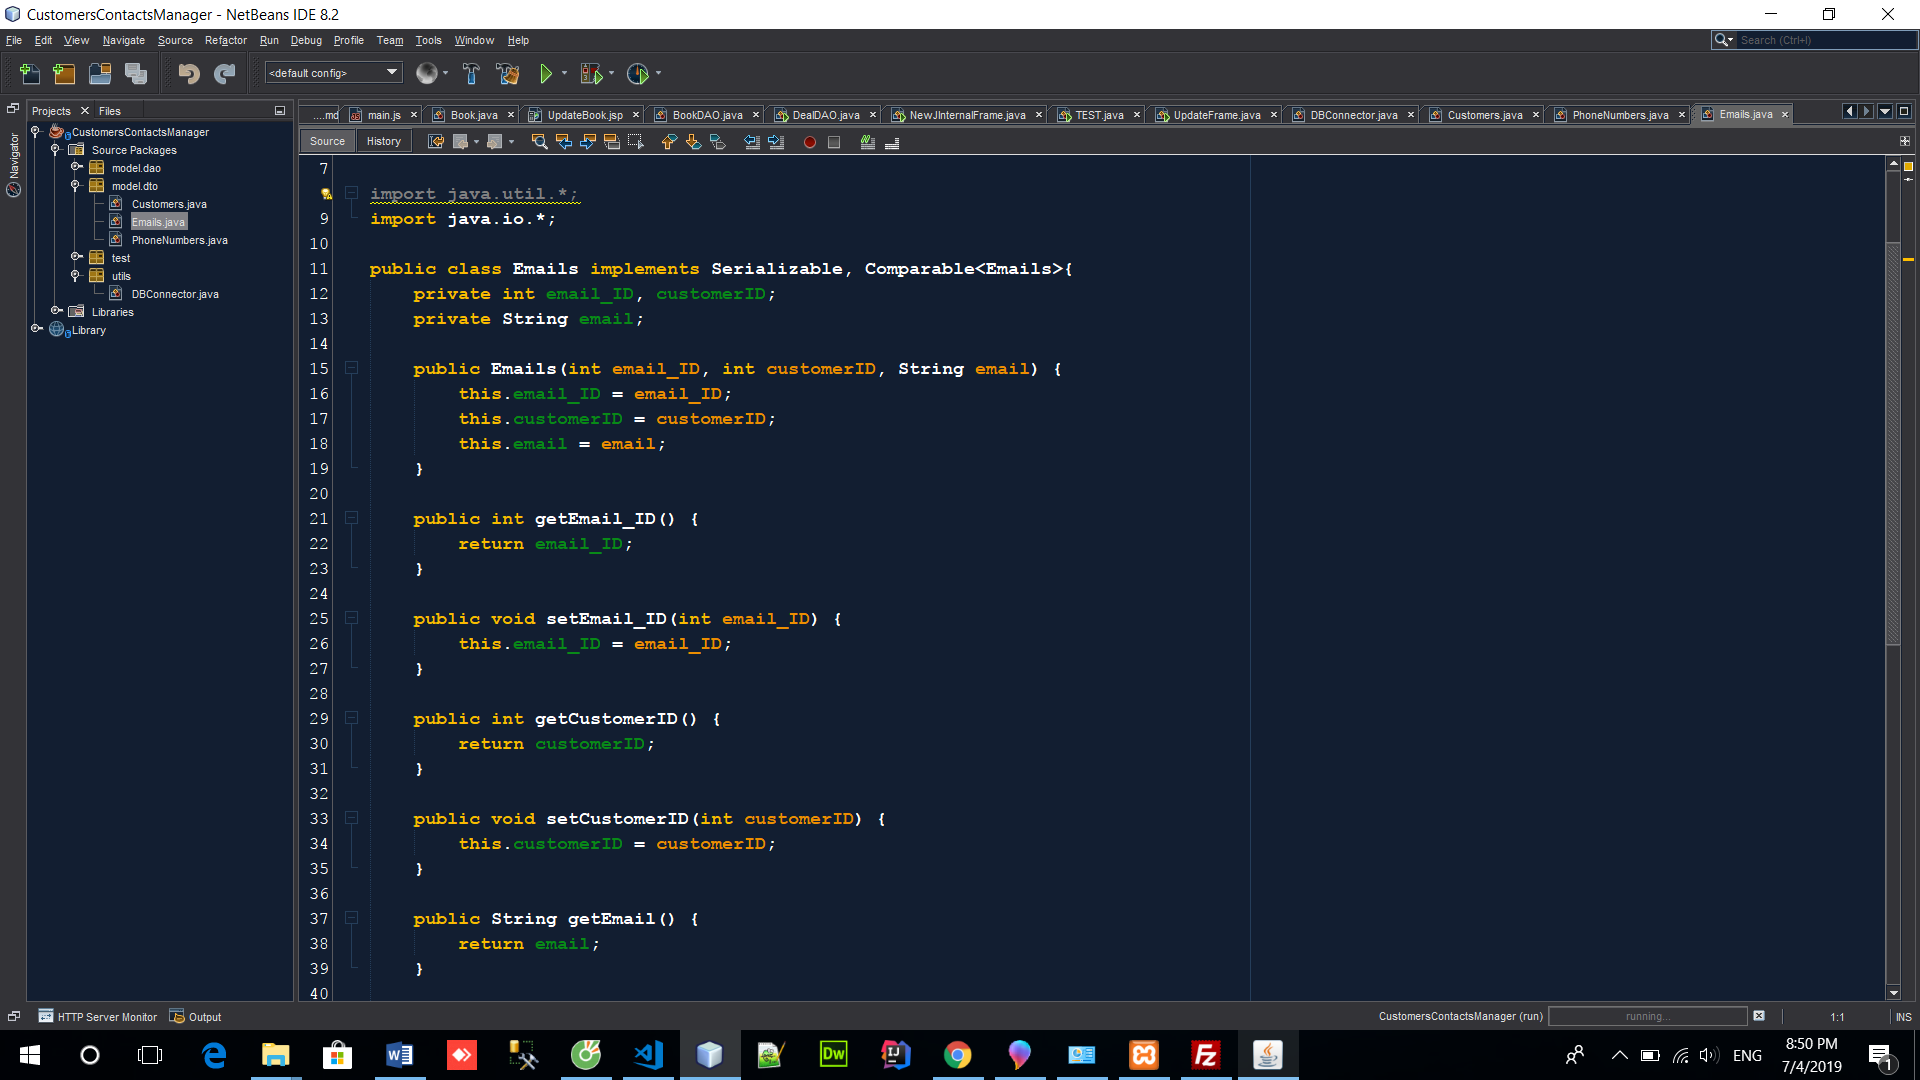The width and height of the screenshot is (1920, 1080).
Task: Open the Refactor menu
Action: coord(225,40)
